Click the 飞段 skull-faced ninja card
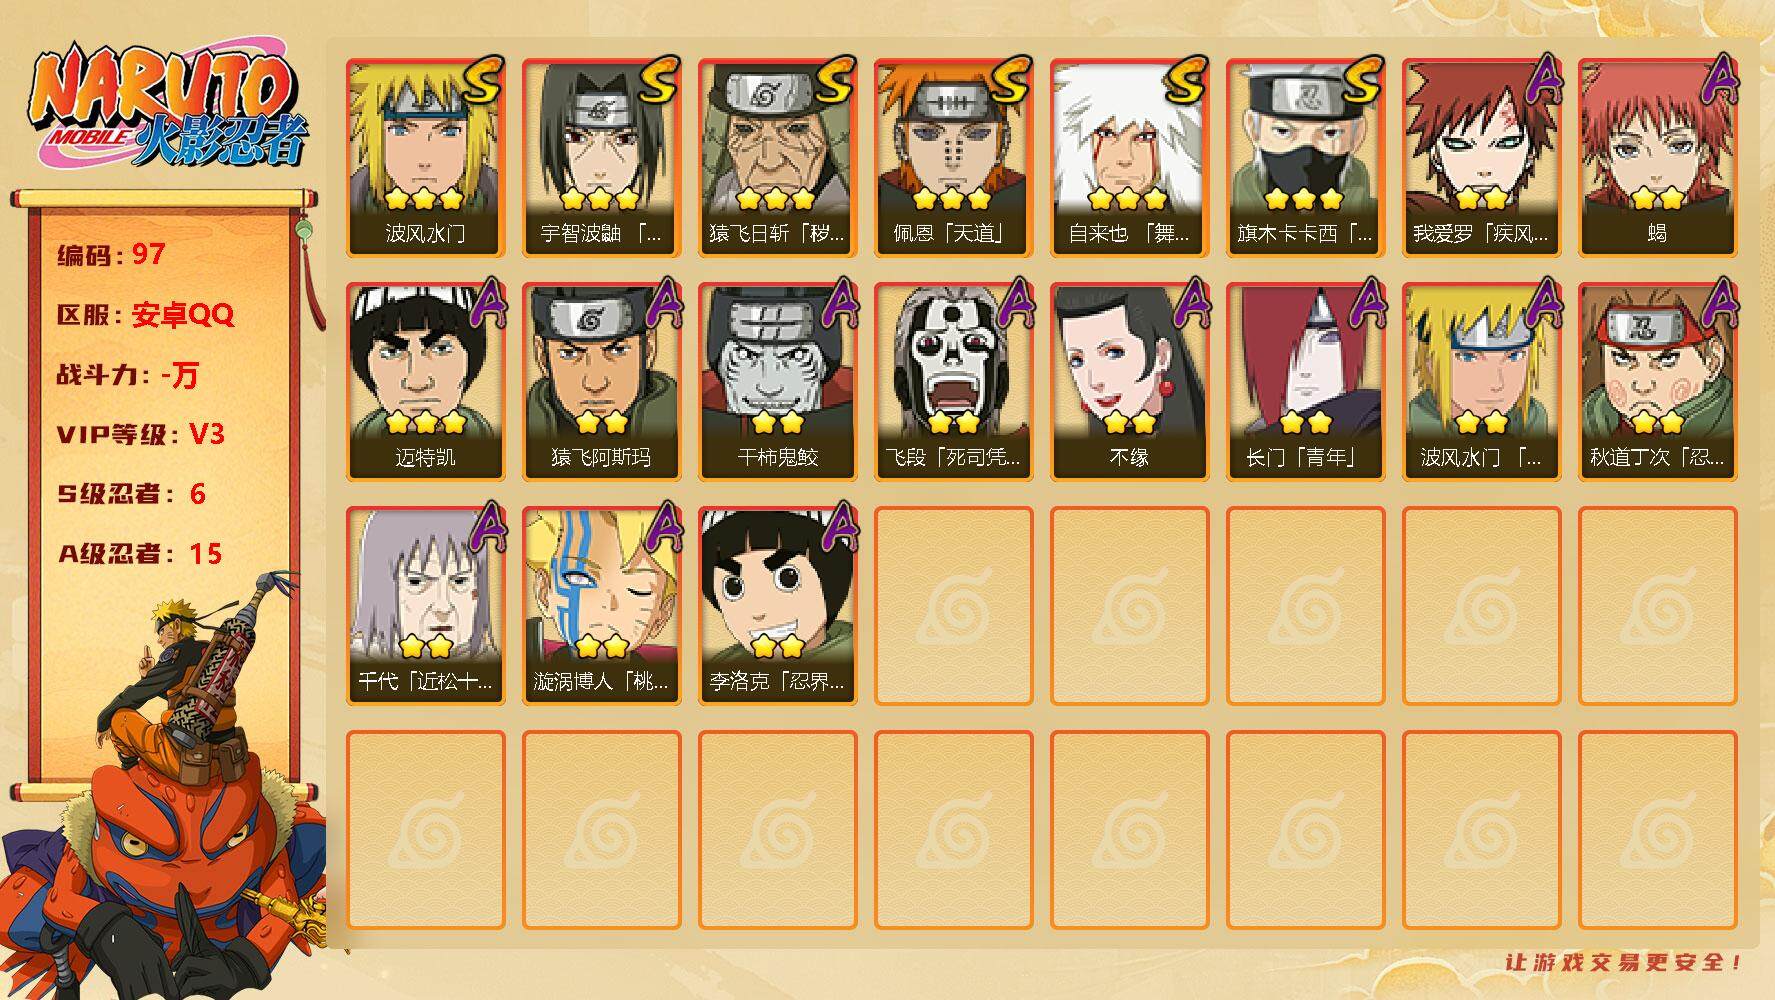The width and height of the screenshot is (1775, 1000). pos(953,382)
